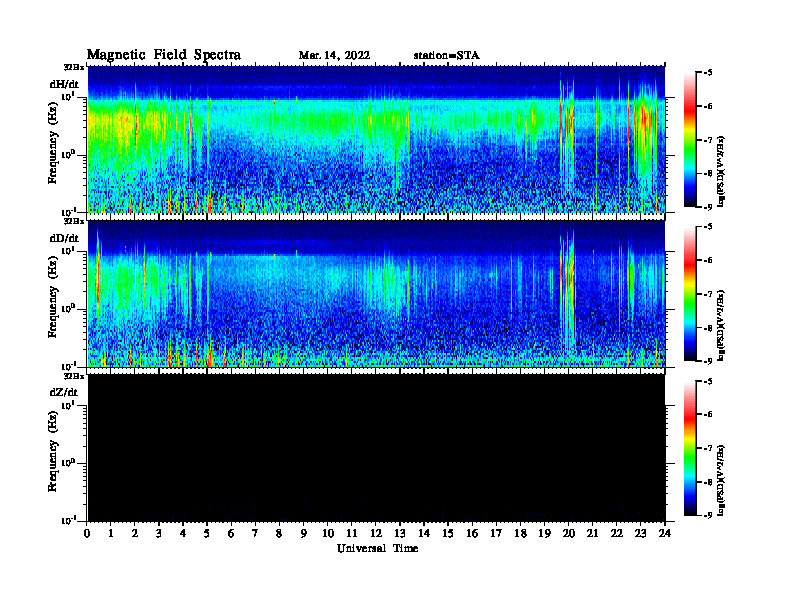Click the "Magnetic Field Spectra" title
Screen dimensions: 792x612
click(164, 55)
